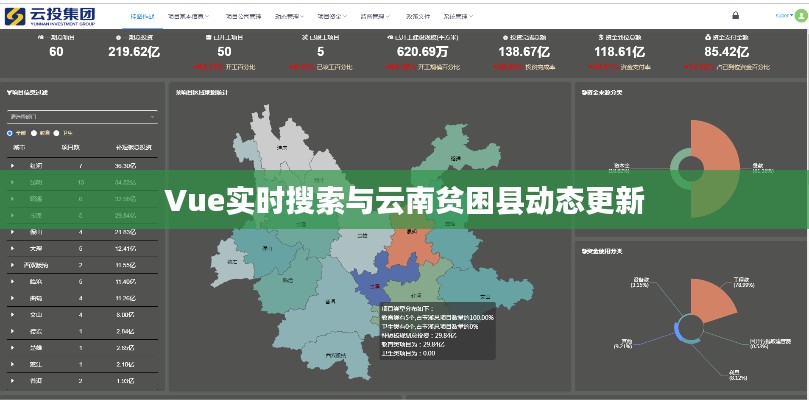Open the 项目资金 navigation menu
This screenshot has height=400, width=809.
pyautogui.click(x=332, y=17)
